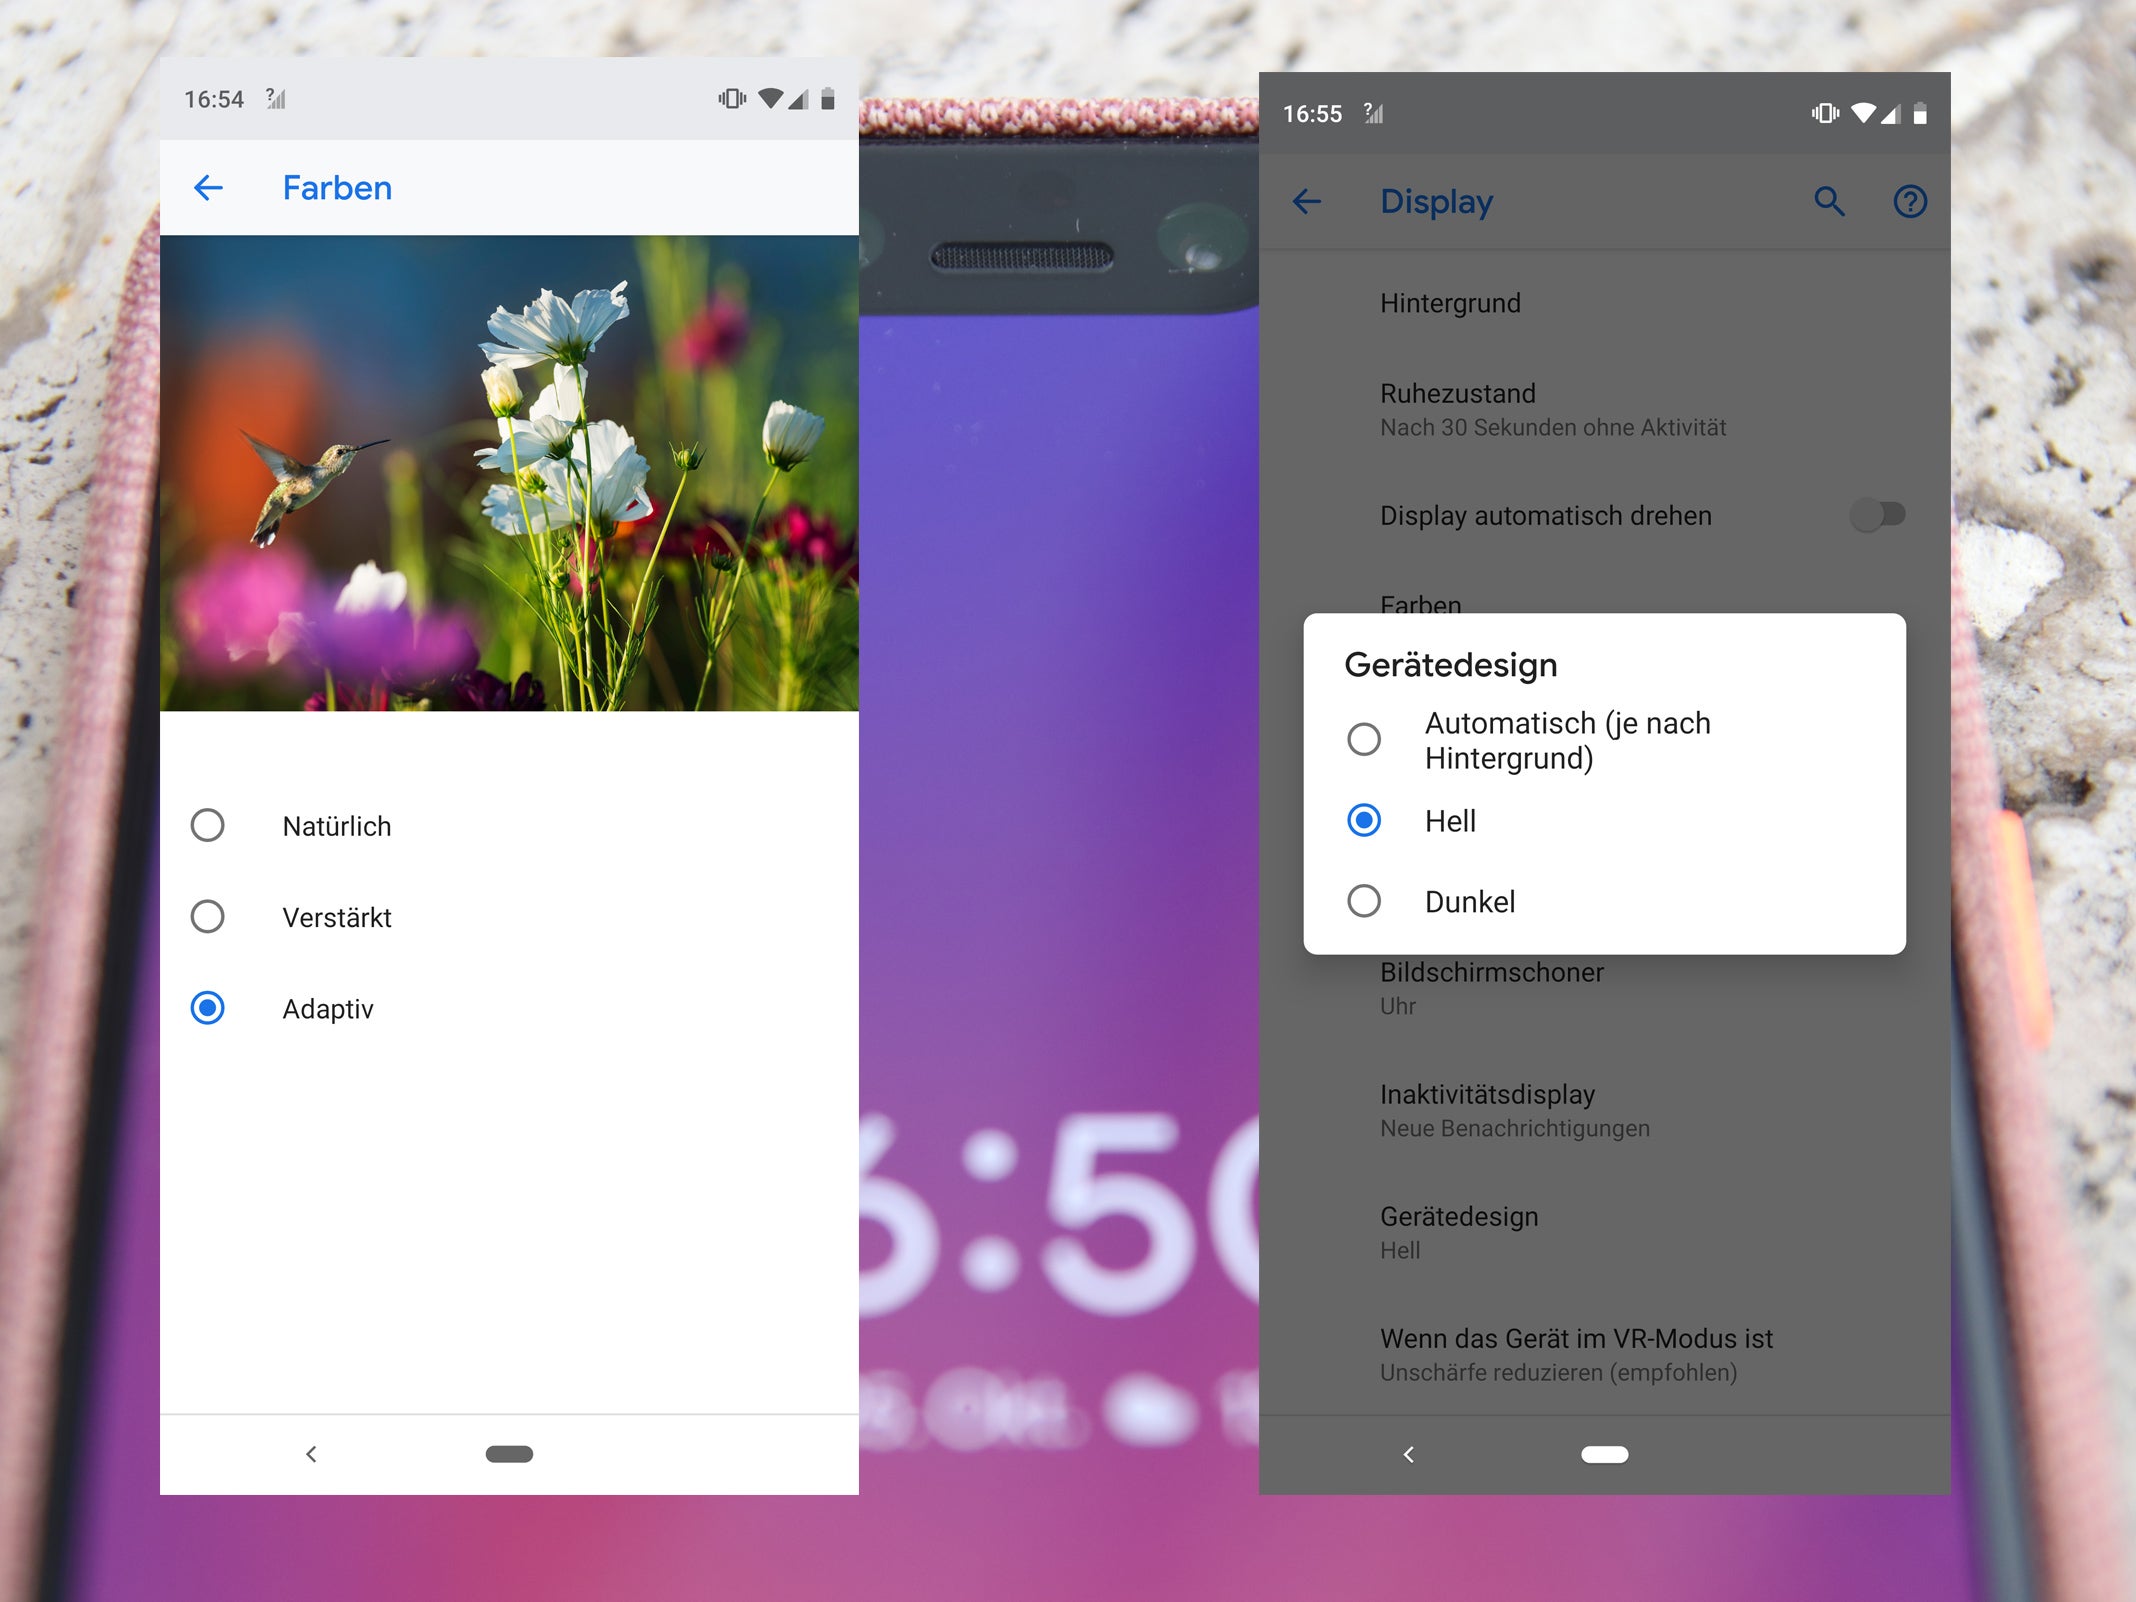The image size is (2136, 1602).
Task: Tap the Wi-Fi icon in Display status bar
Action: (x=1863, y=113)
